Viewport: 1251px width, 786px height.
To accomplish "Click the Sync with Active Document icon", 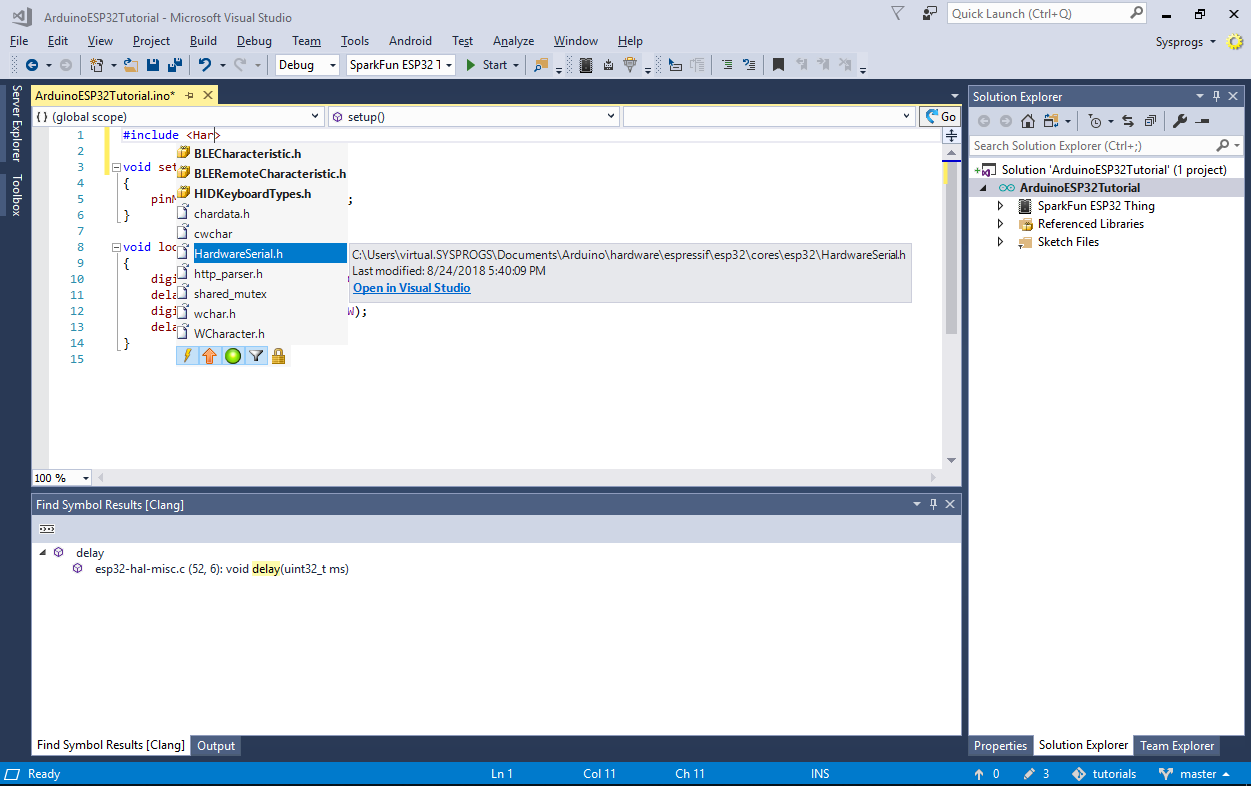I will (1128, 121).
